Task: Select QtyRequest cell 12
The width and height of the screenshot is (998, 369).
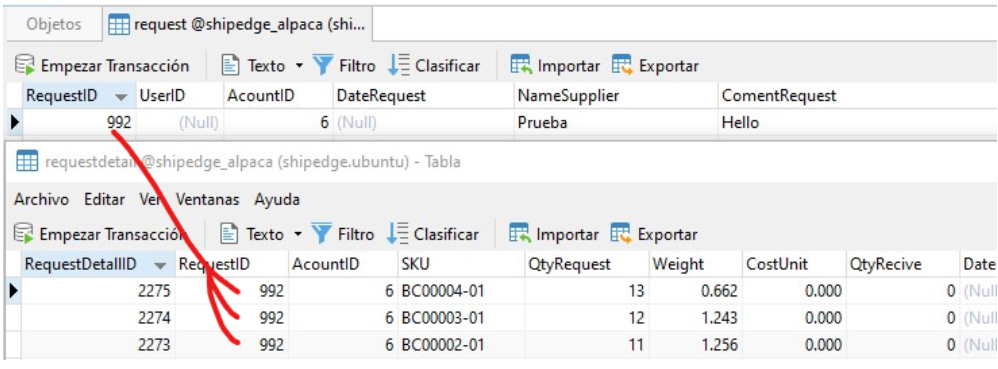Action: point(587,318)
